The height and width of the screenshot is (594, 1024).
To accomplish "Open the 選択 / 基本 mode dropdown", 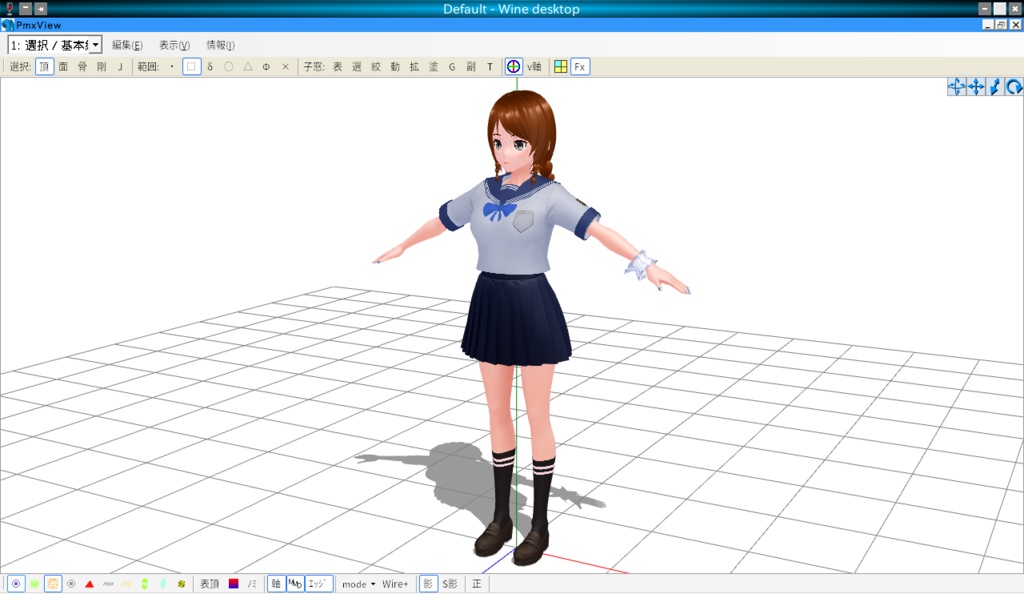I will (x=93, y=44).
